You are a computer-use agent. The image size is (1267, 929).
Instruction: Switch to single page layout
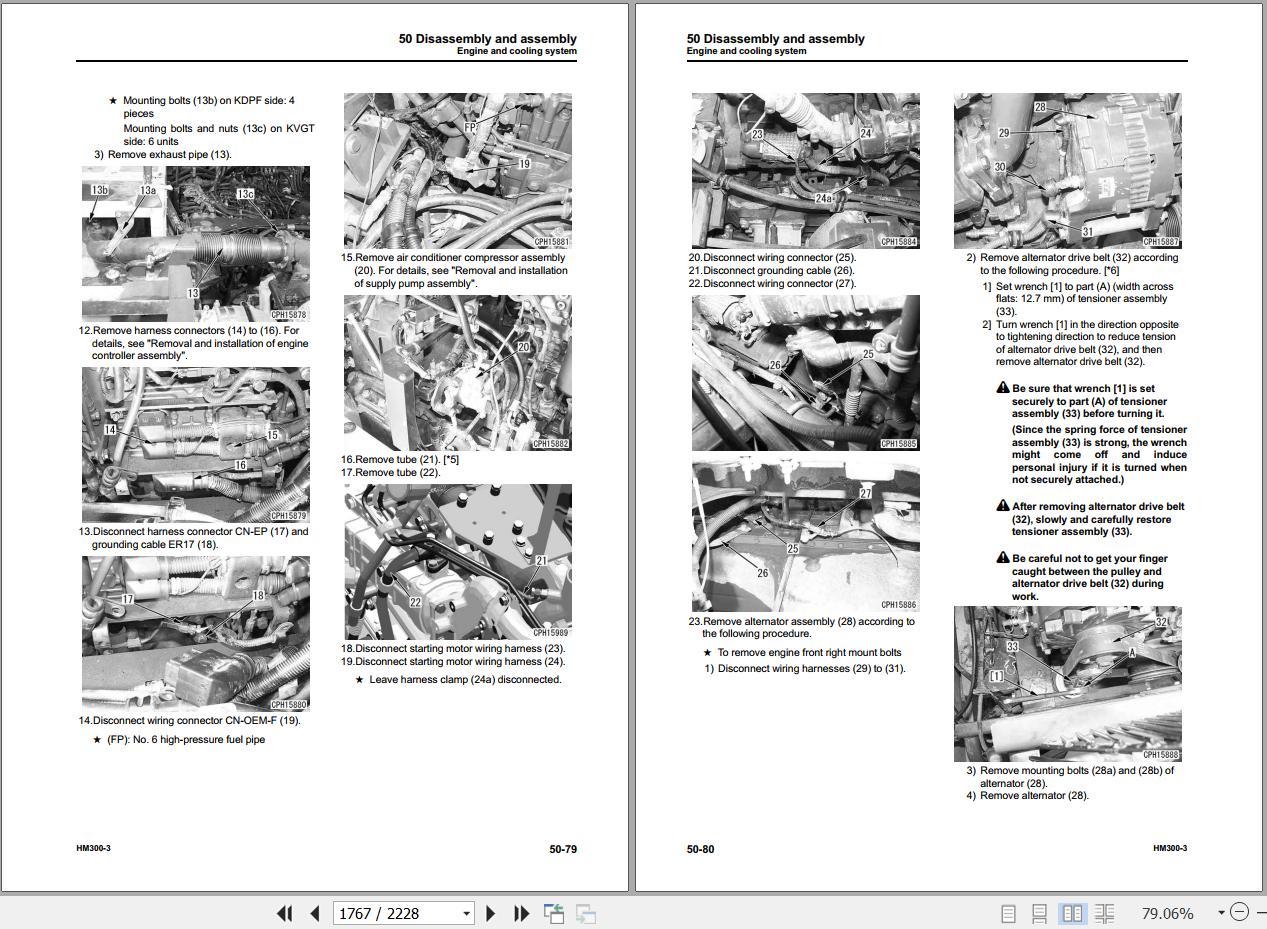click(x=1008, y=913)
